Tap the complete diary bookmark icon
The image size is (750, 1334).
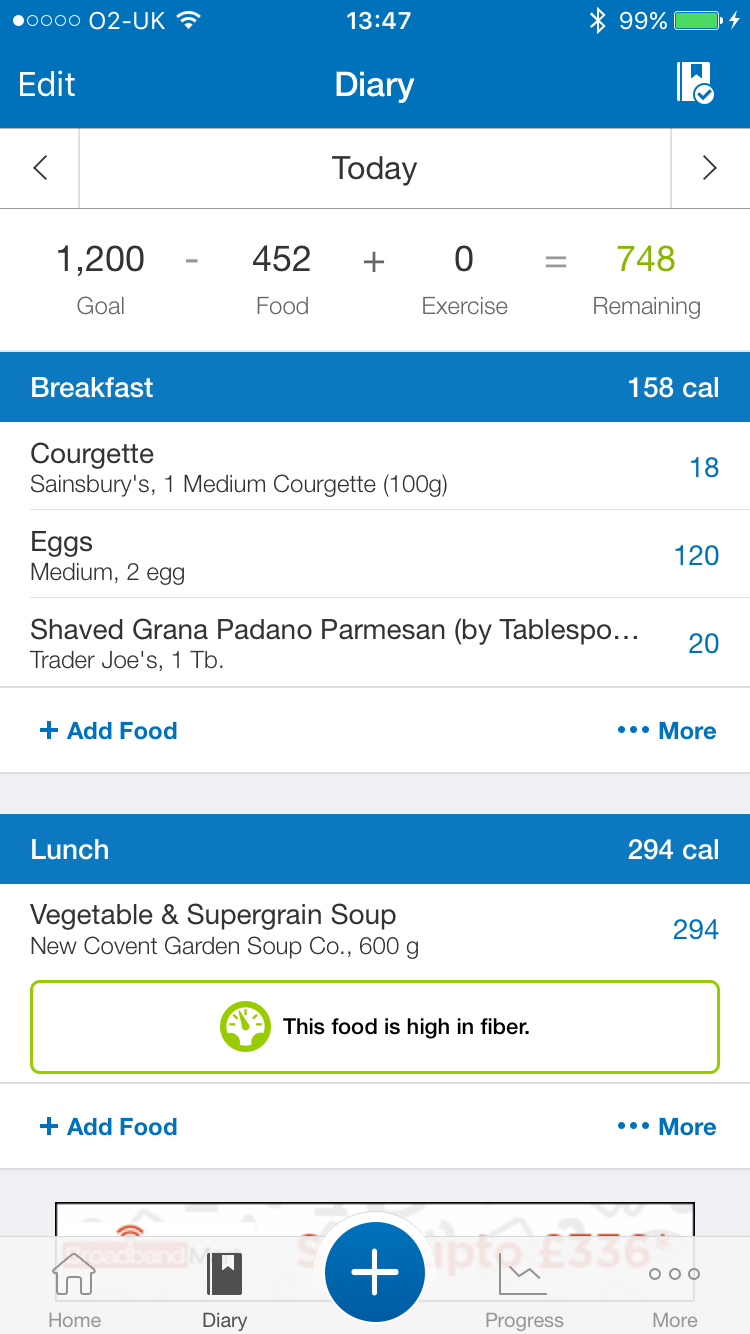(695, 83)
